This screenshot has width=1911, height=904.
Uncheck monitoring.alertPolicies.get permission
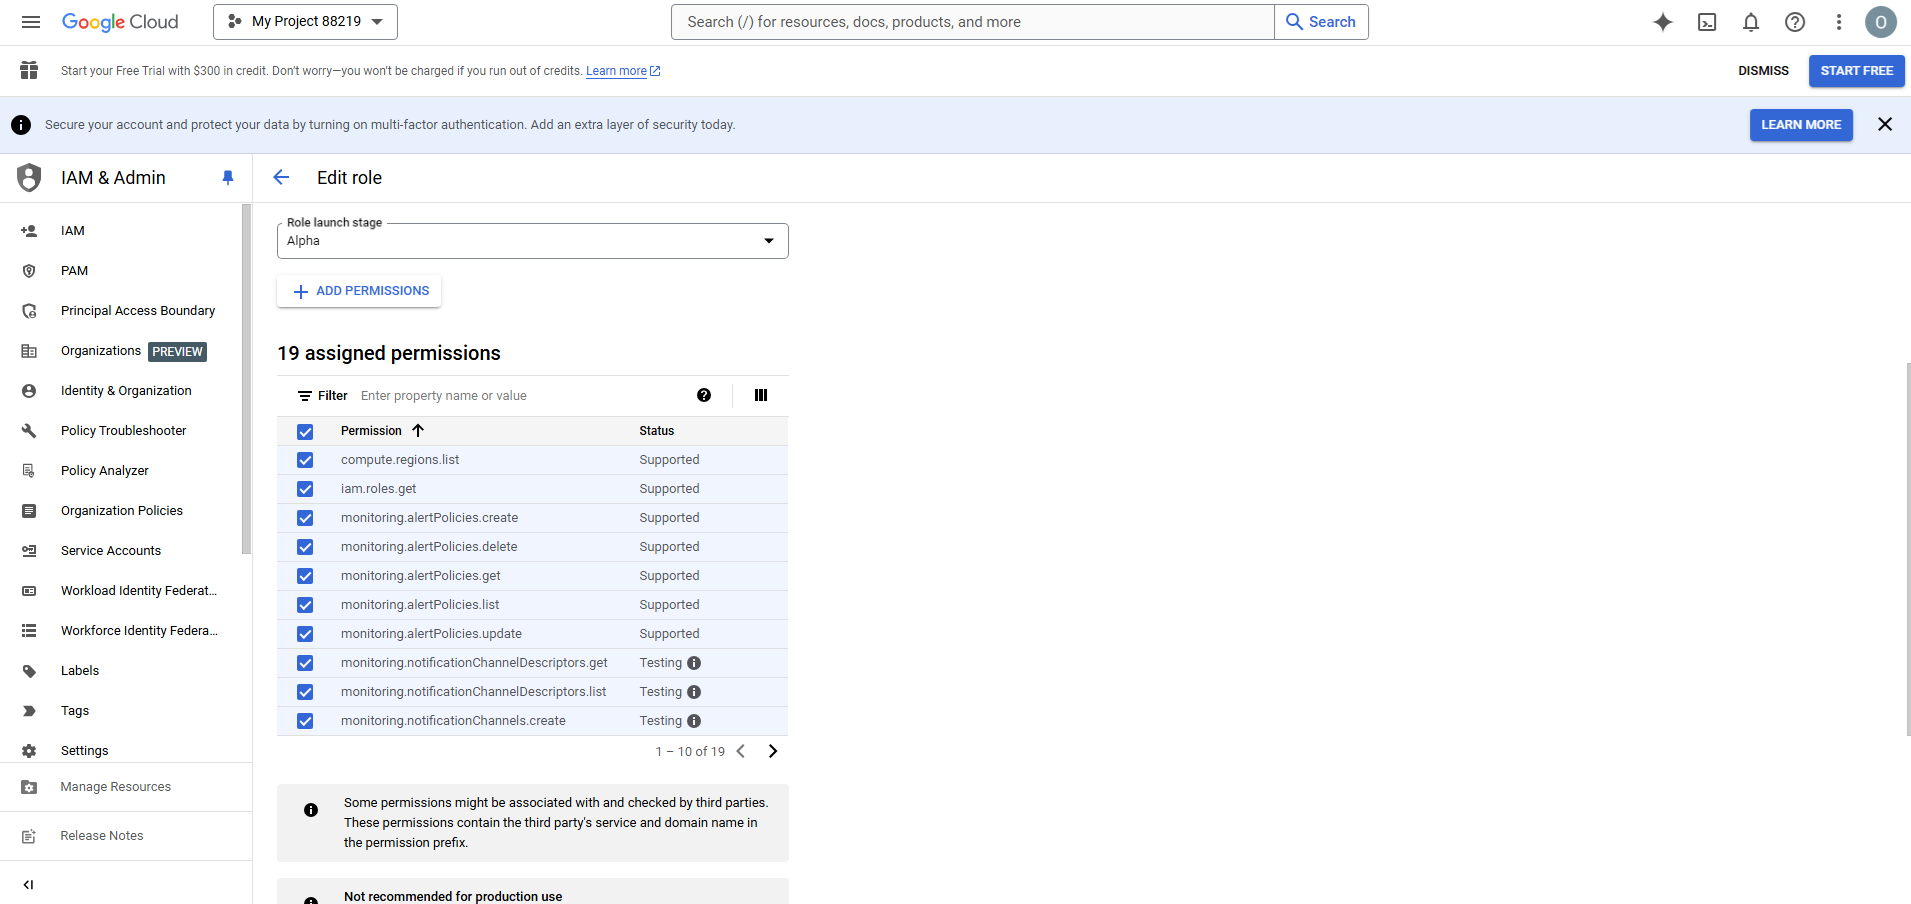305,576
